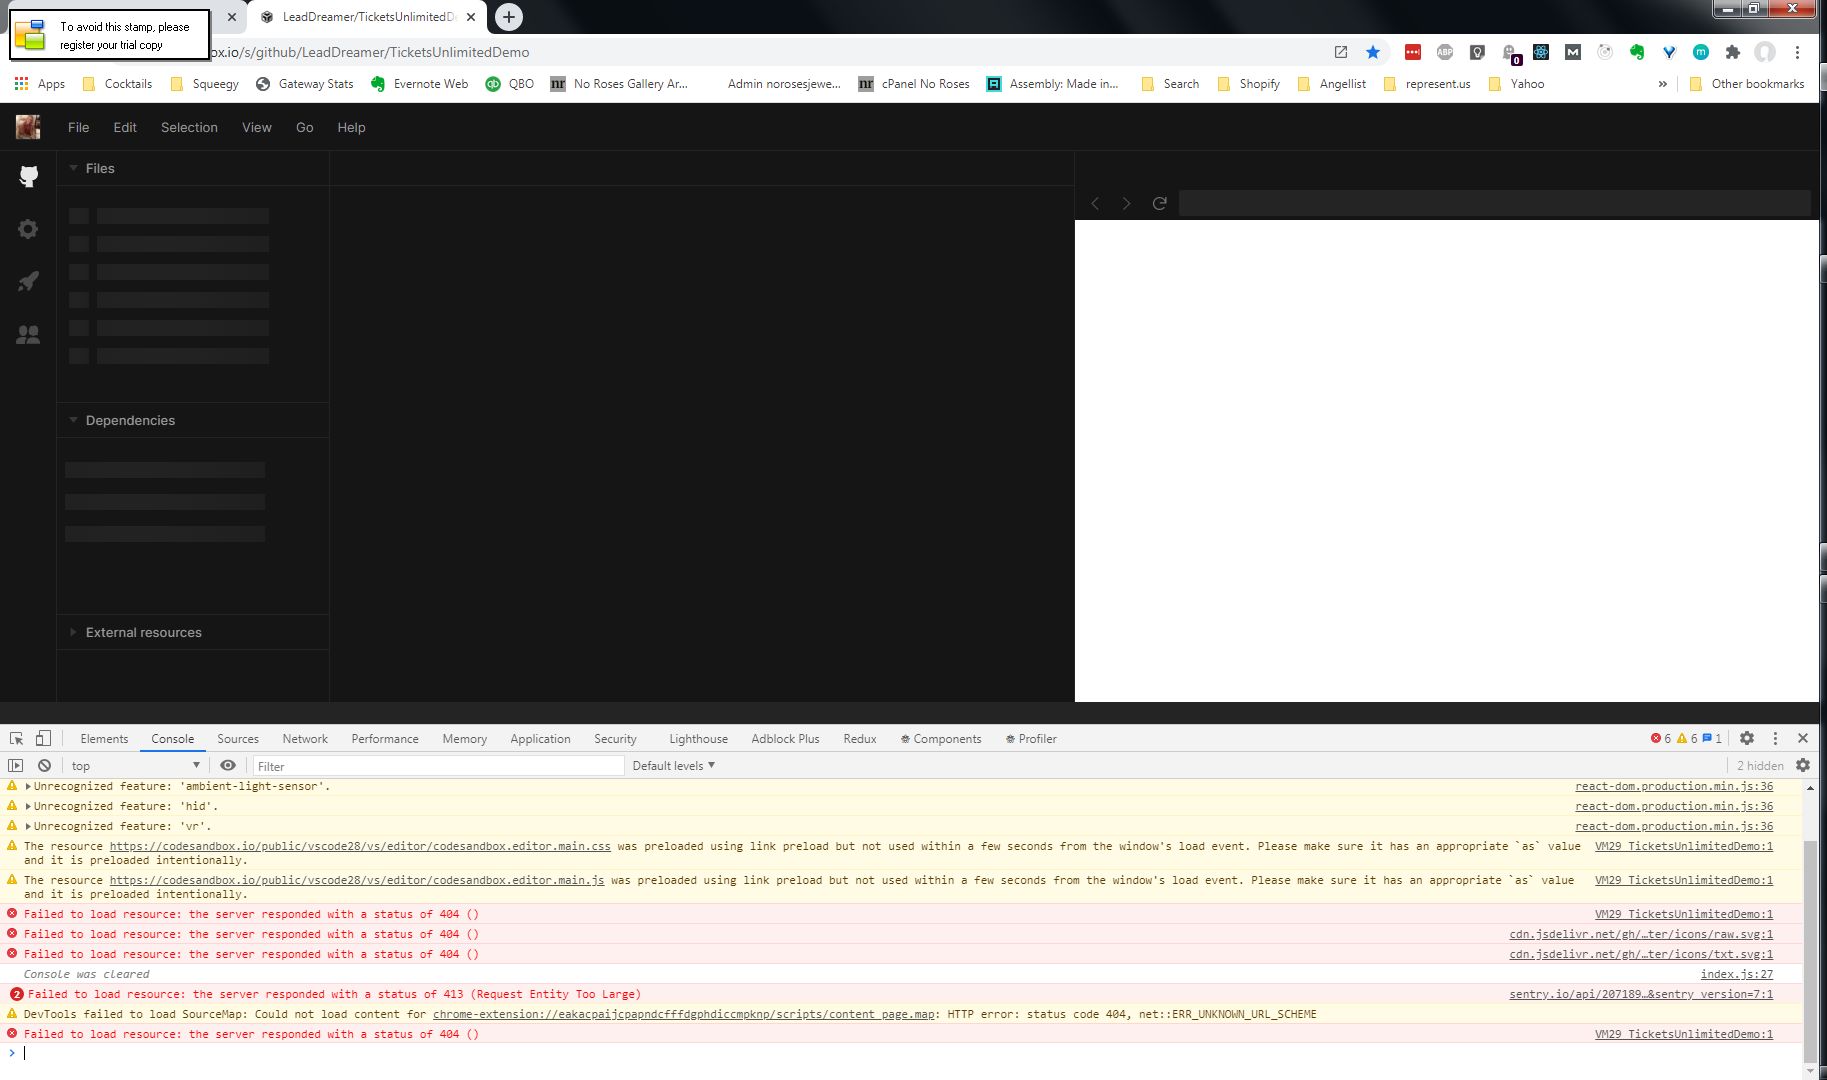Open the GitHub panel in the CodeSandbox sidebar
Image resolution: width=1827 pixels, height=1080 pixels.
[28, 175]
